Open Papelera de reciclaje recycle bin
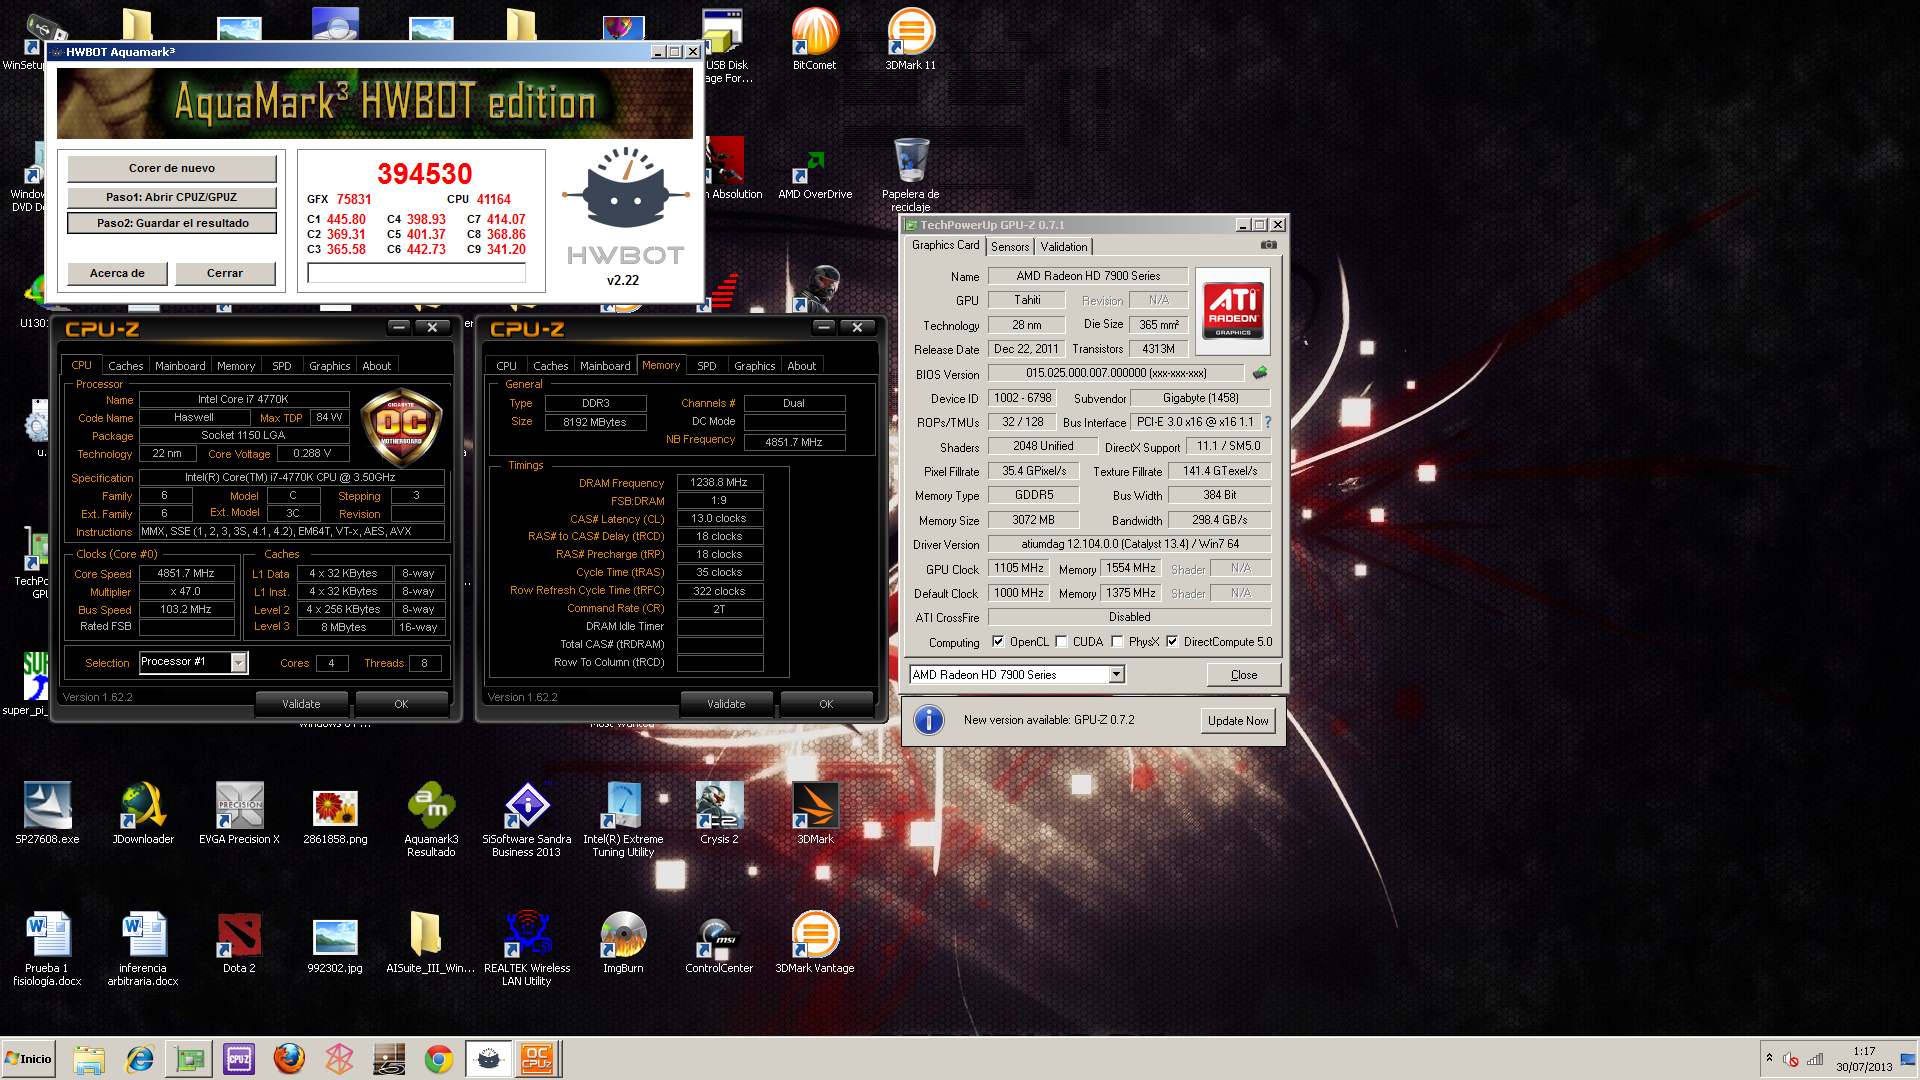Viewport: 1920px width, 1080px height. pyautogui.click(x=911, y=174)
